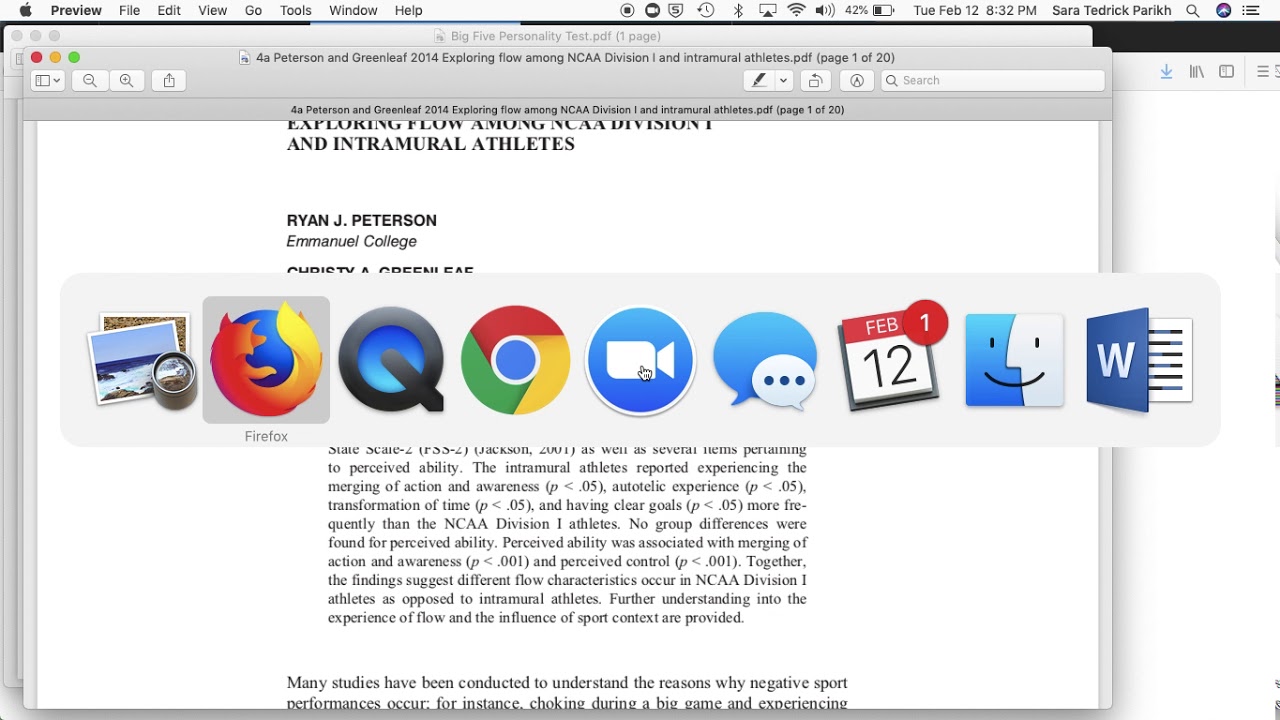This screenshot has width=1280, height=720.
Task: Switch to Microsoft Word in switcher
Action: coord(1139,360)
